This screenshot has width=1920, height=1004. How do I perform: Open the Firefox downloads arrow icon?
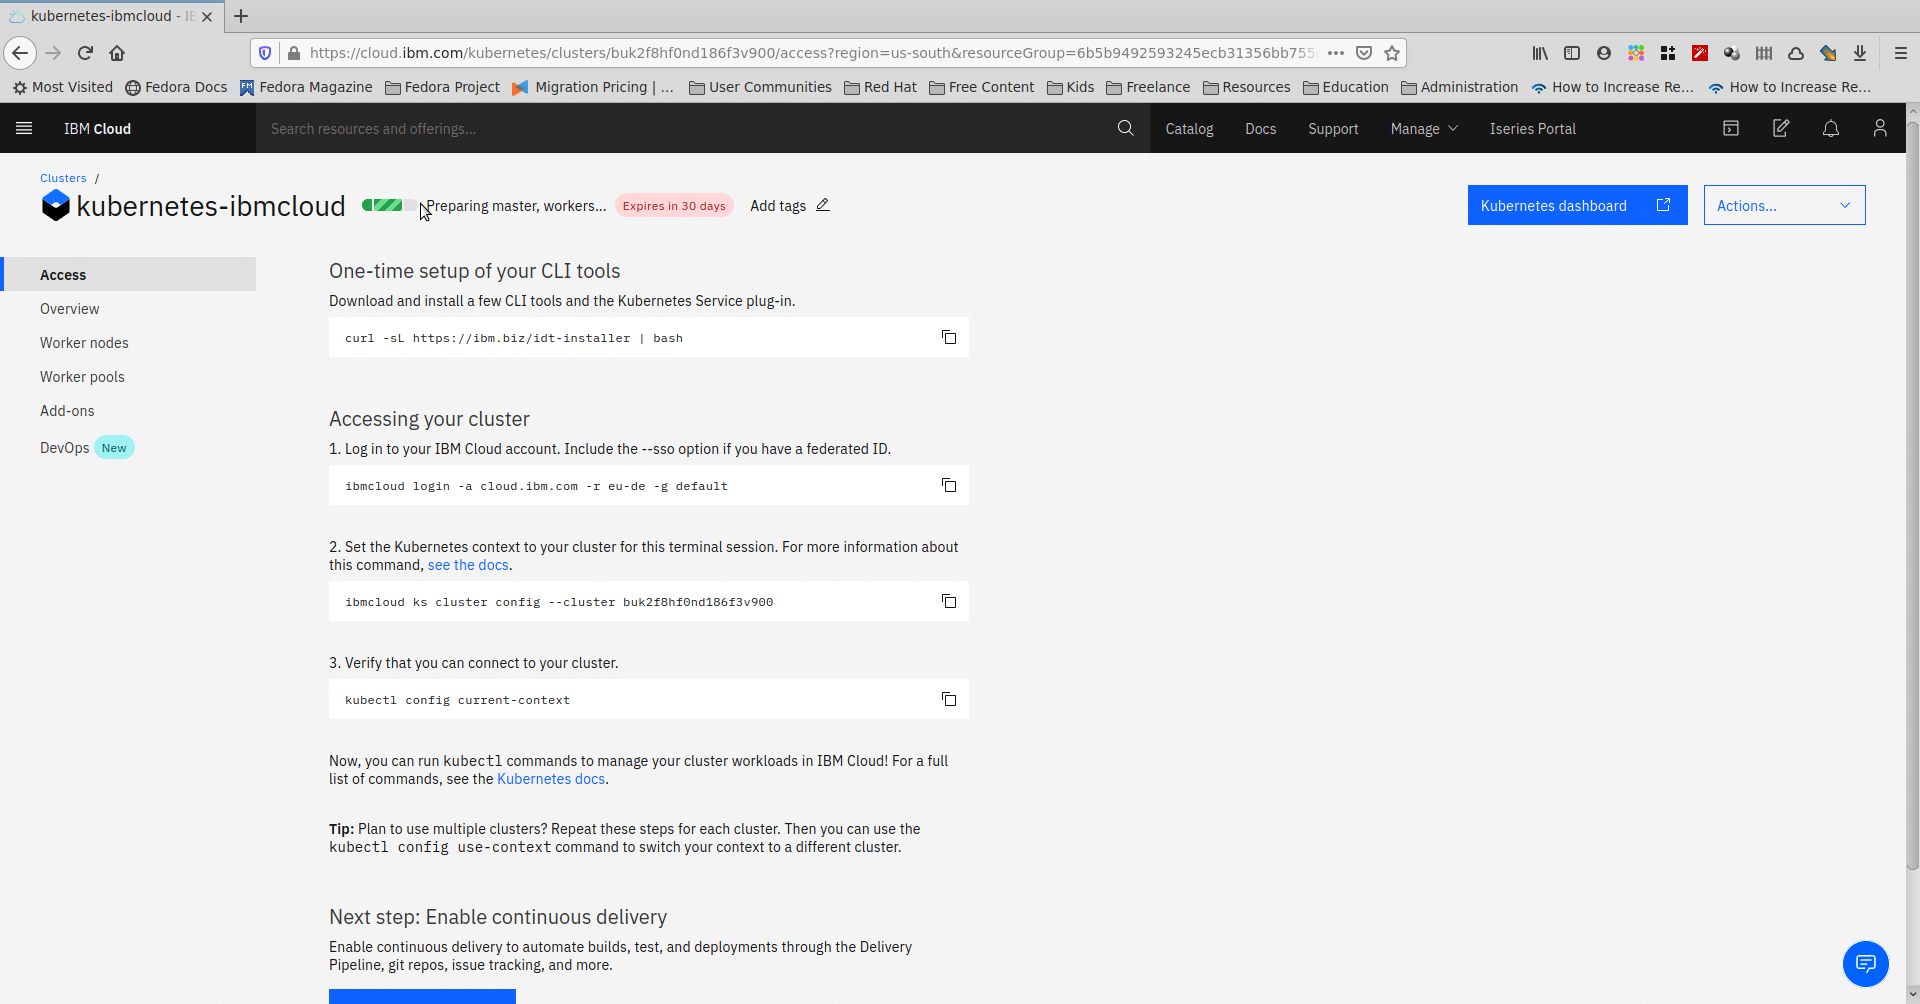pos(1860,53)
